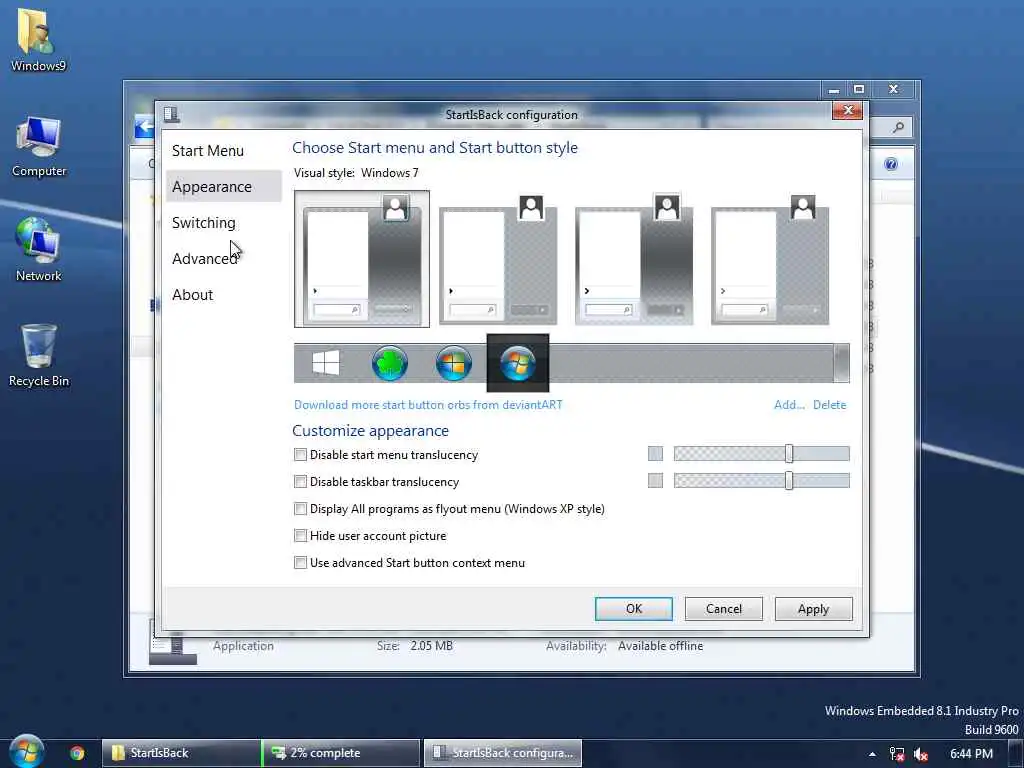Check Hide user account picture
The image size is (1024, 768).
click(x=300, y=536)
